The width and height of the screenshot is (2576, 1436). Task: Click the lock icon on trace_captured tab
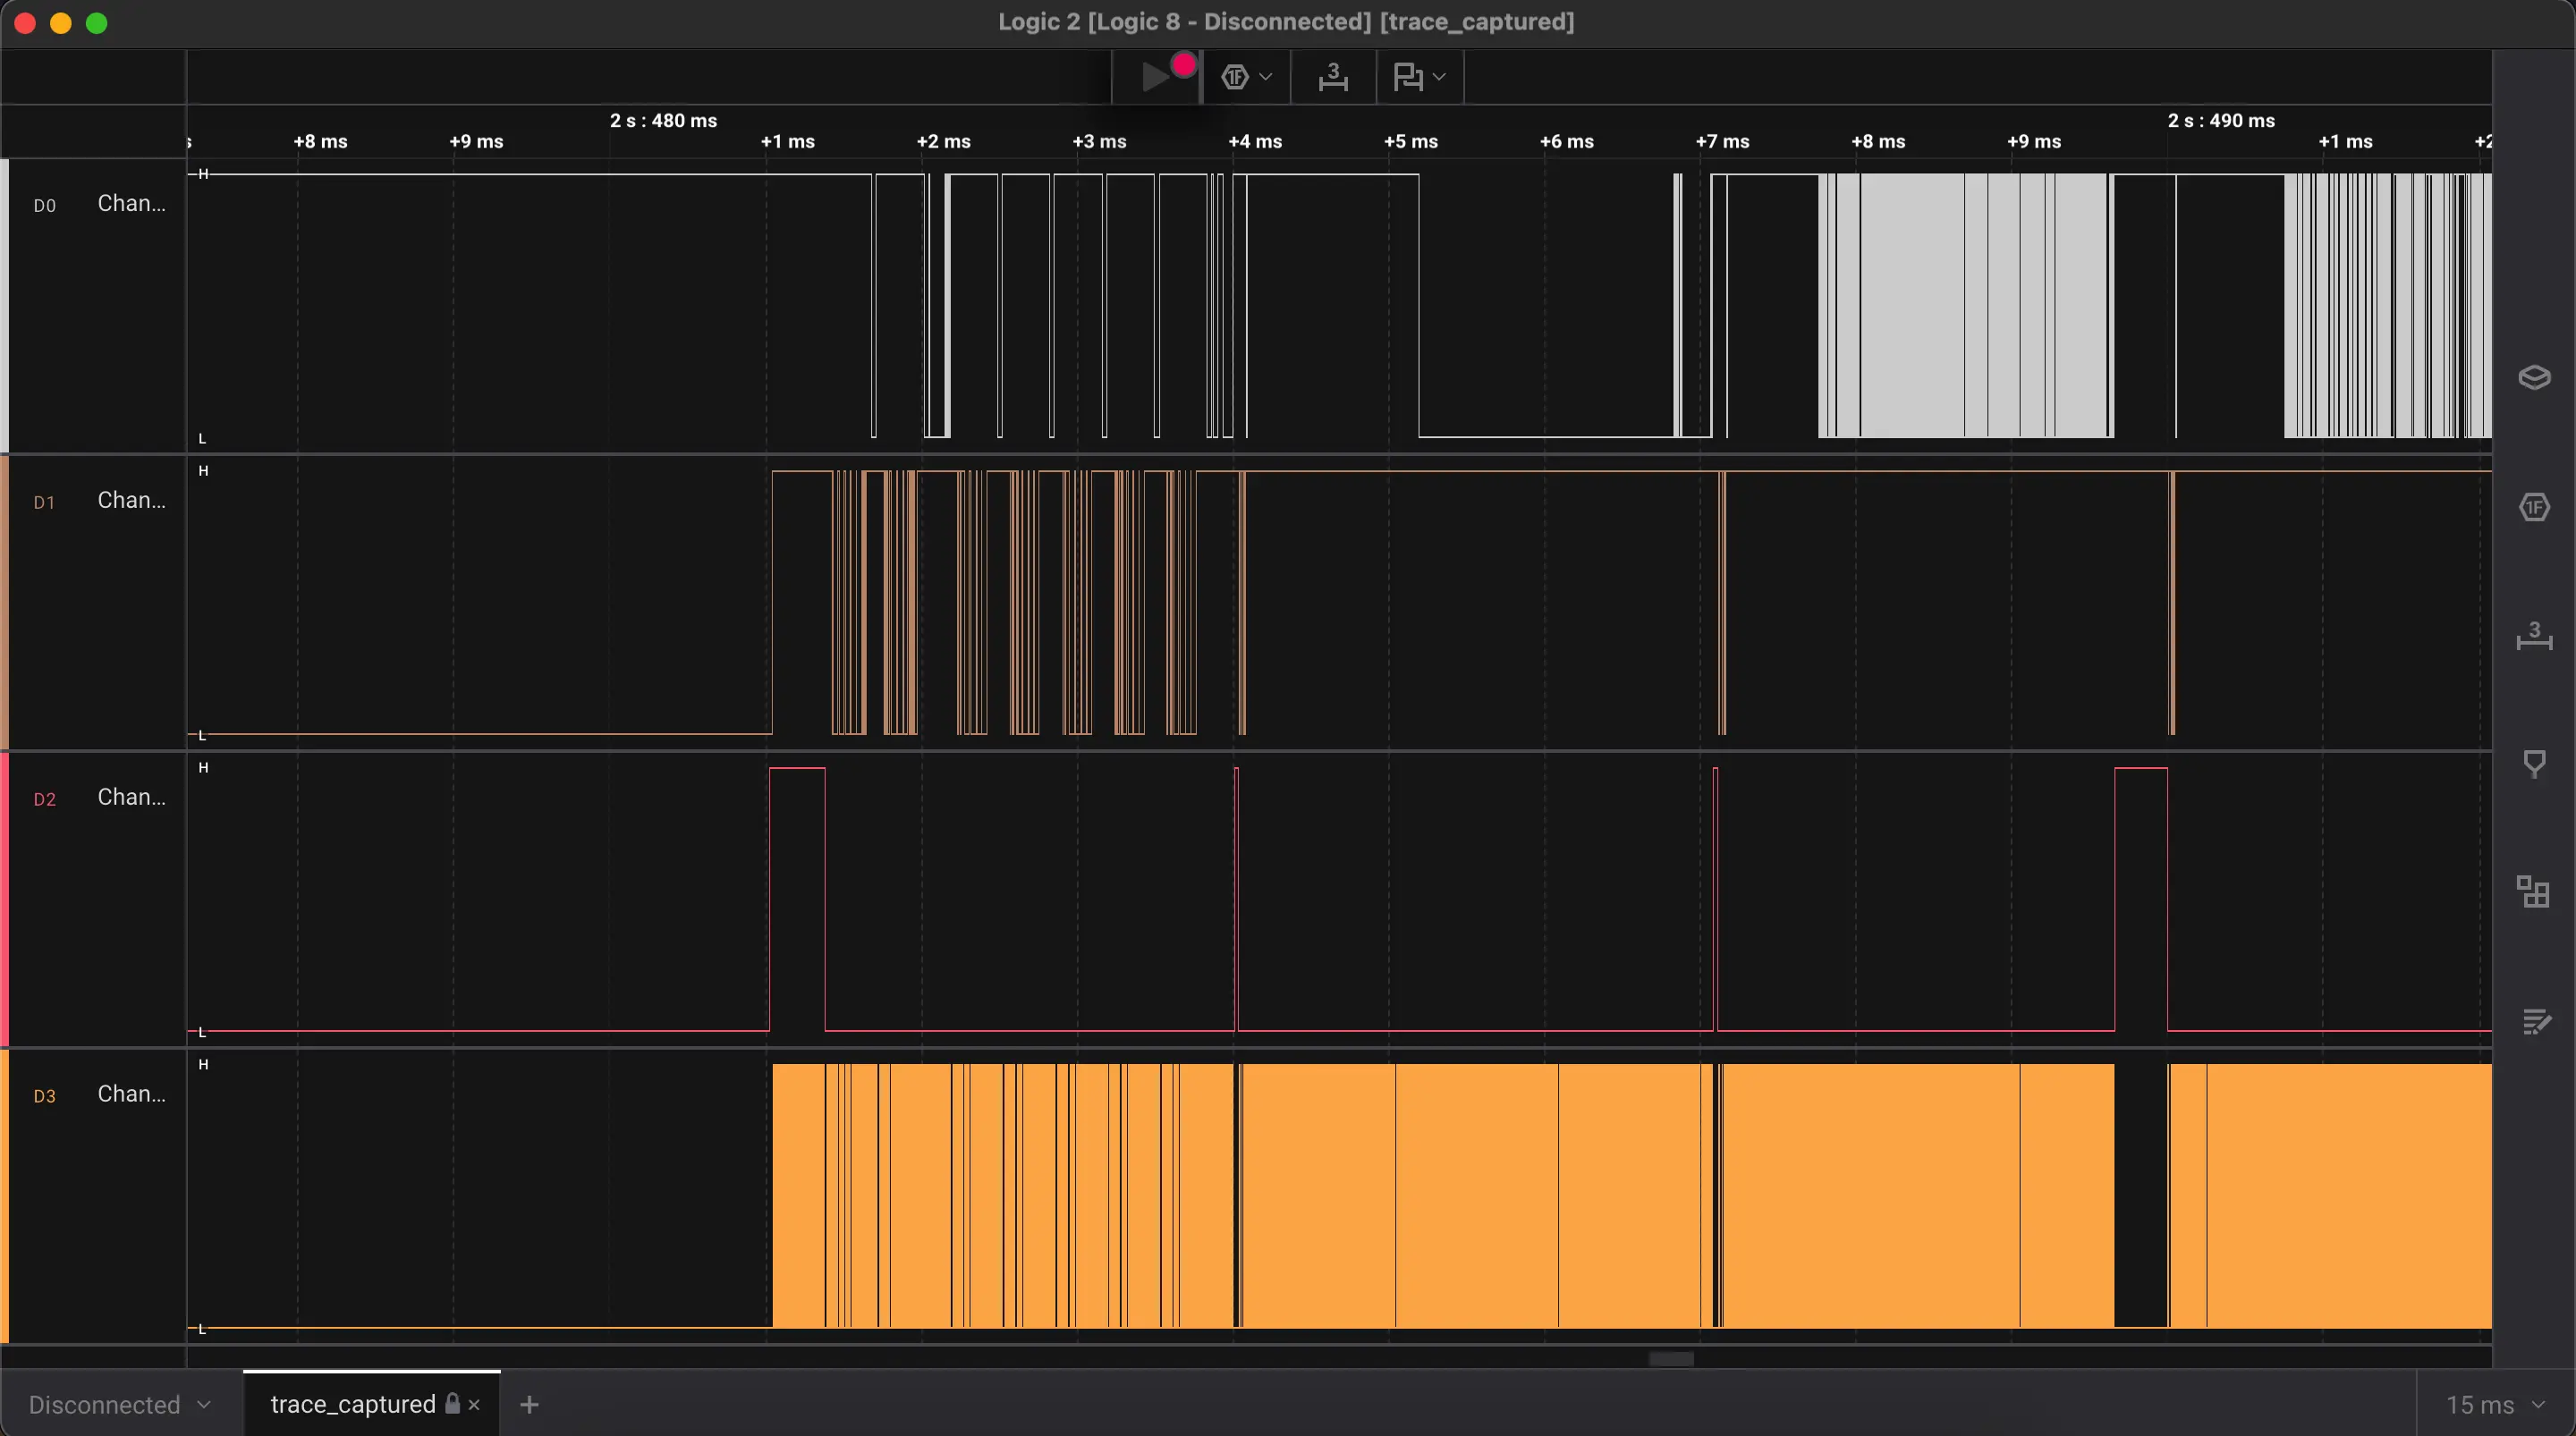click(x=452, y=1403)
